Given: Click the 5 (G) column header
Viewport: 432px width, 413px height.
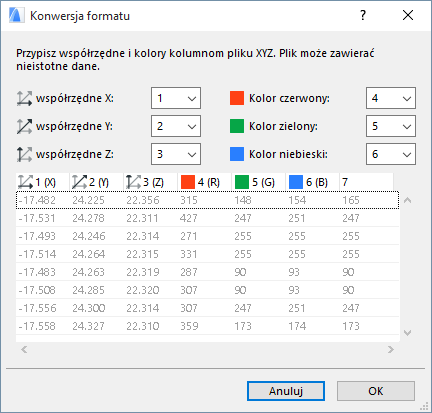Looking at the screenshot, I should click(259, 182).
